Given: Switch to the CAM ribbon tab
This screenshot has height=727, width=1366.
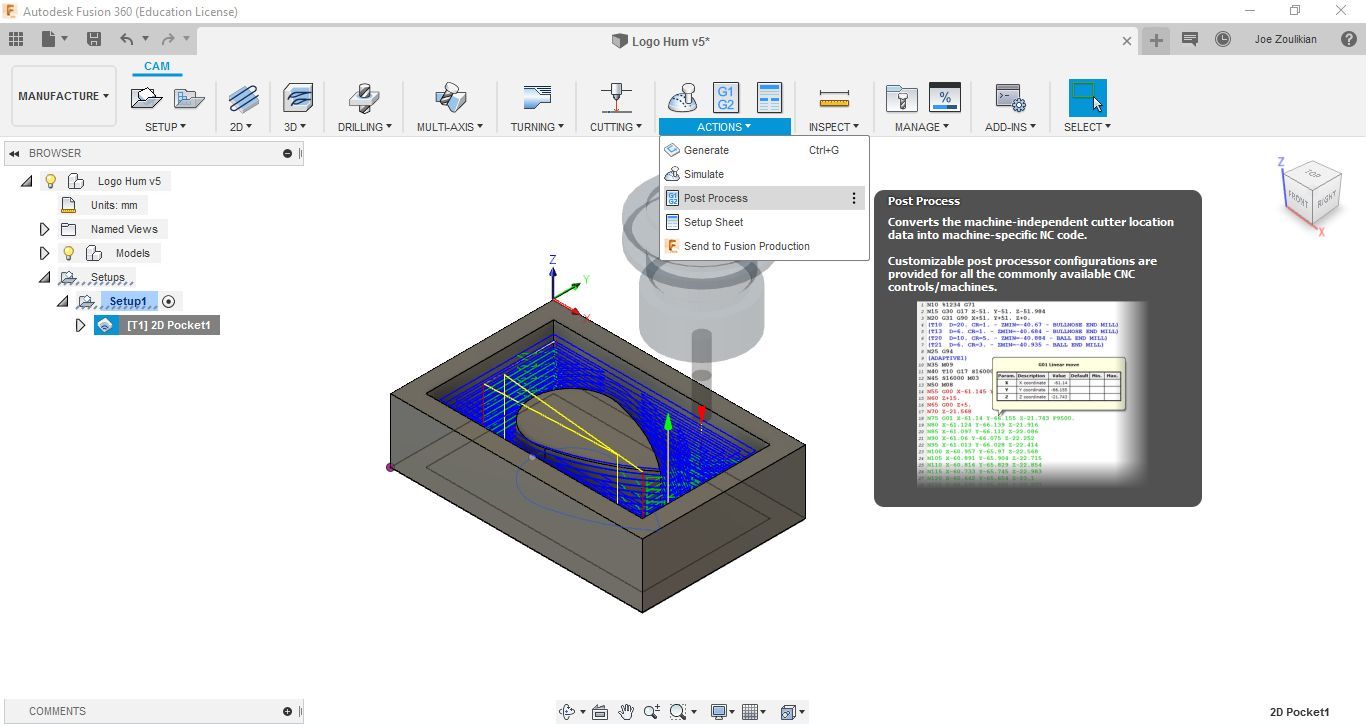Looking at the screenshot, I should (157, 67).
